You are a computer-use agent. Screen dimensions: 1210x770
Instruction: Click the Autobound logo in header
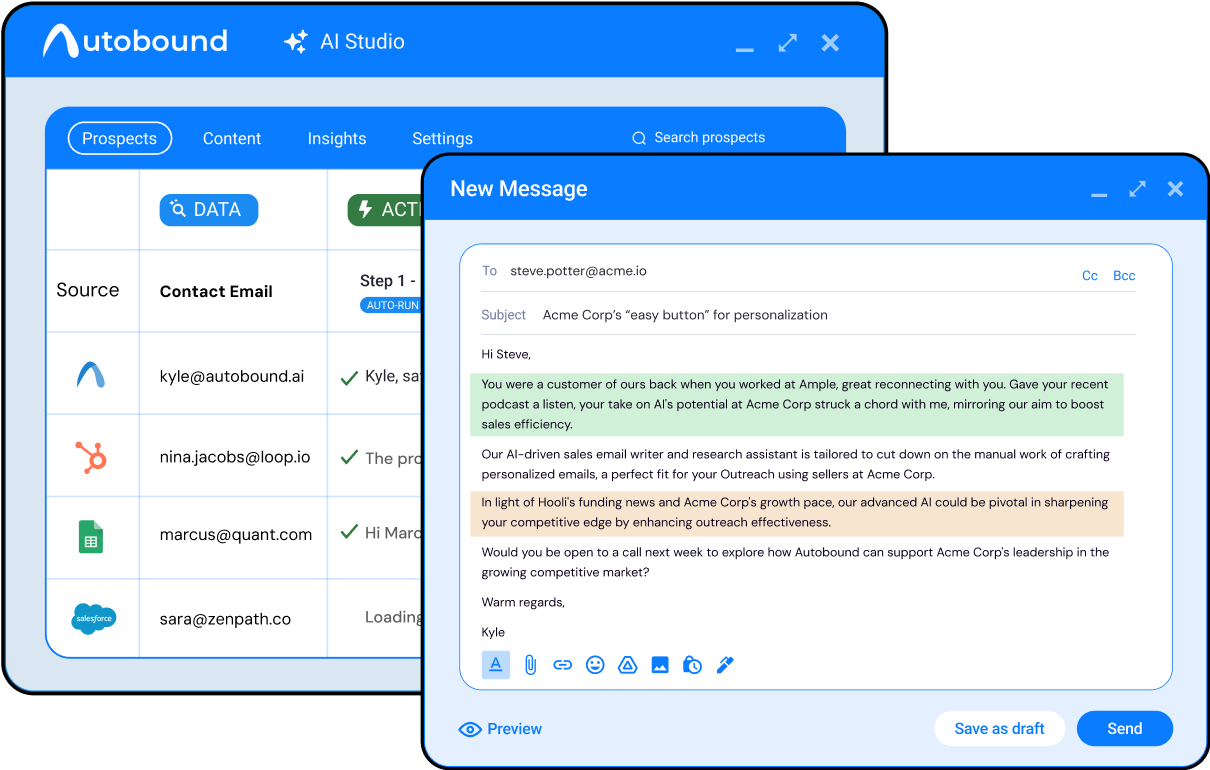135,41
